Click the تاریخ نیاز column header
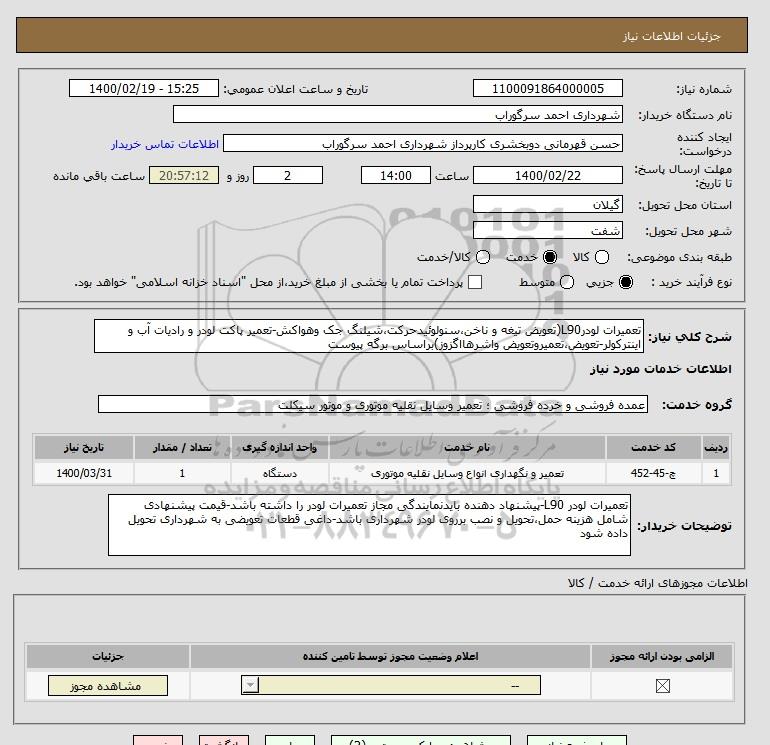Image resolution: width=770 pixels, height=745 pixels. [x=84, y=447]
